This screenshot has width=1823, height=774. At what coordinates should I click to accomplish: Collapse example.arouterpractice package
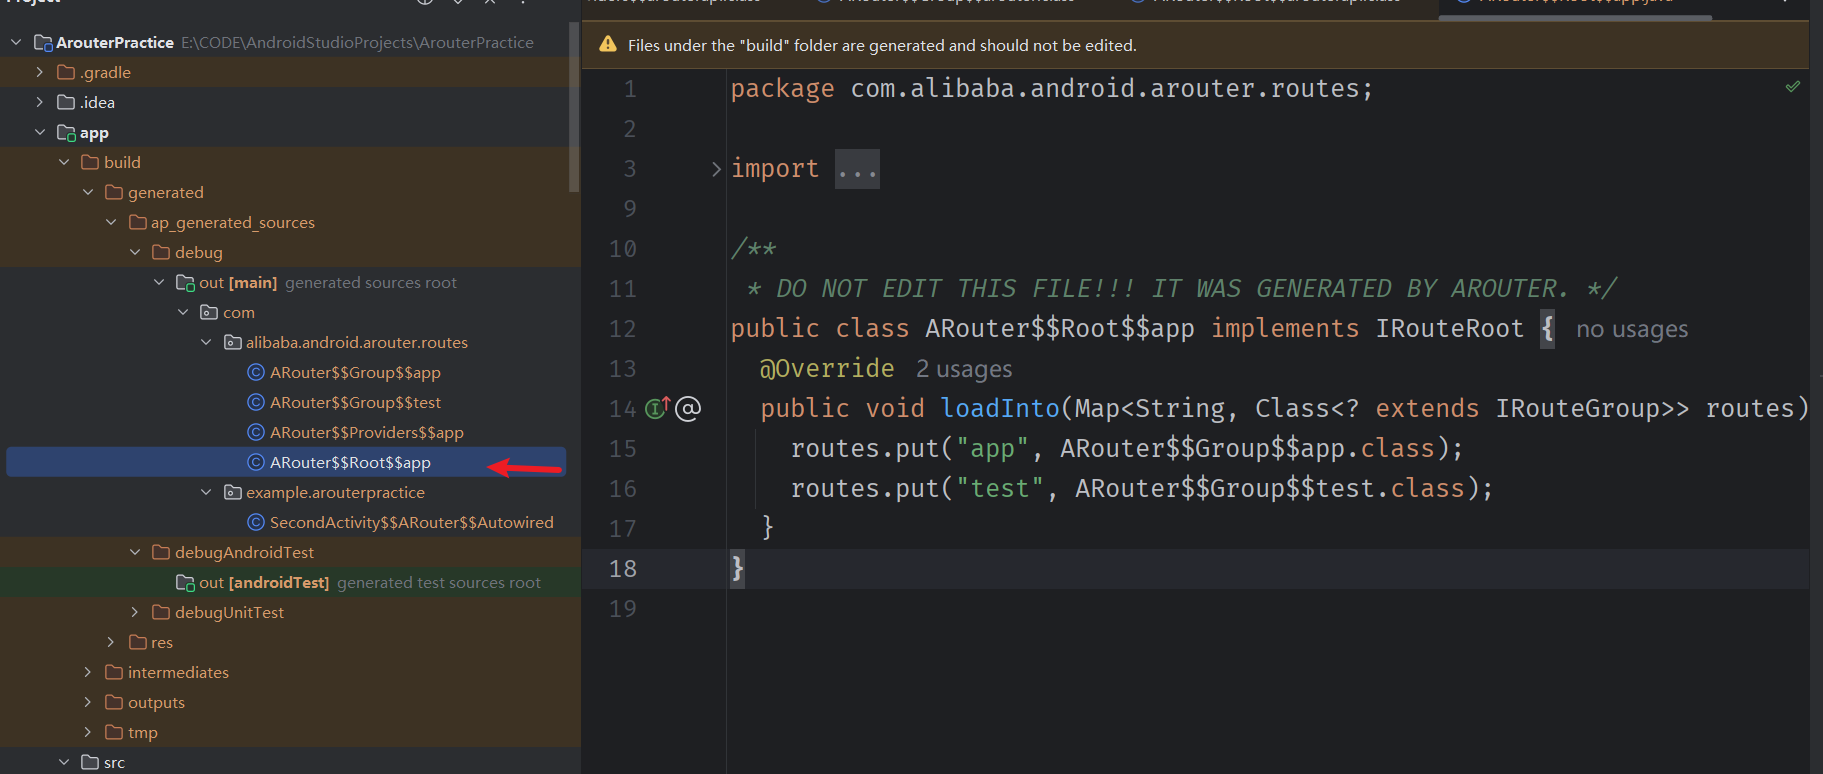pos(206,492)
